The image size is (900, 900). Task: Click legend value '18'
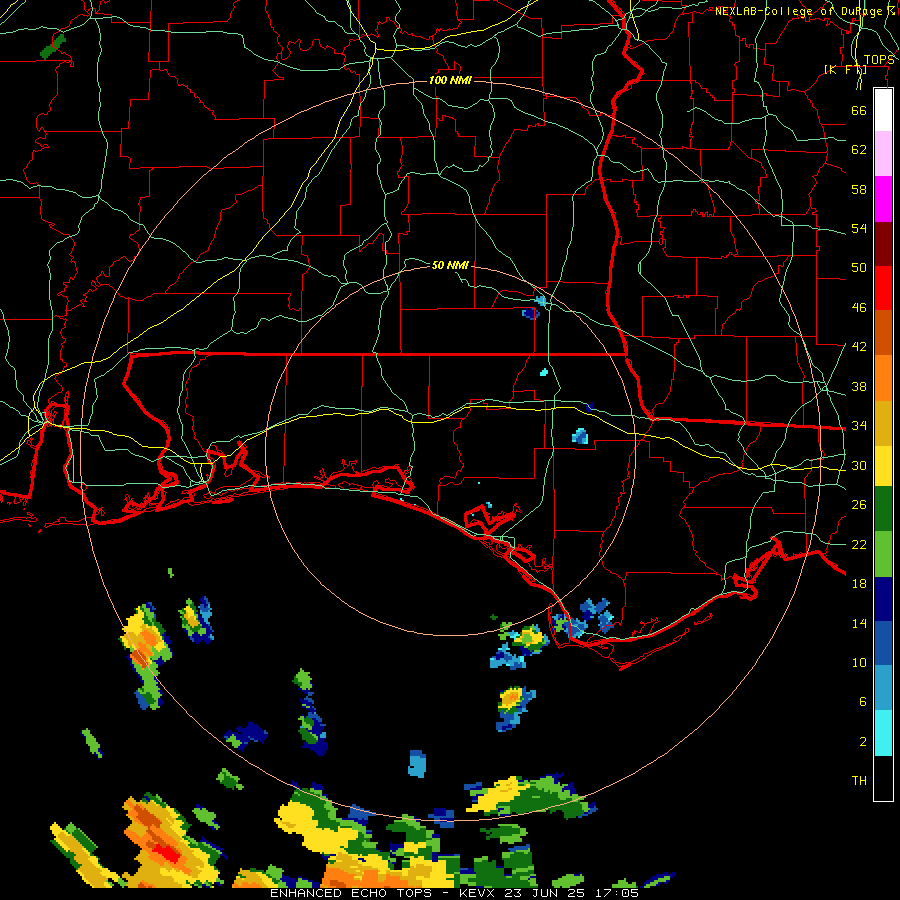click(859, 584)
